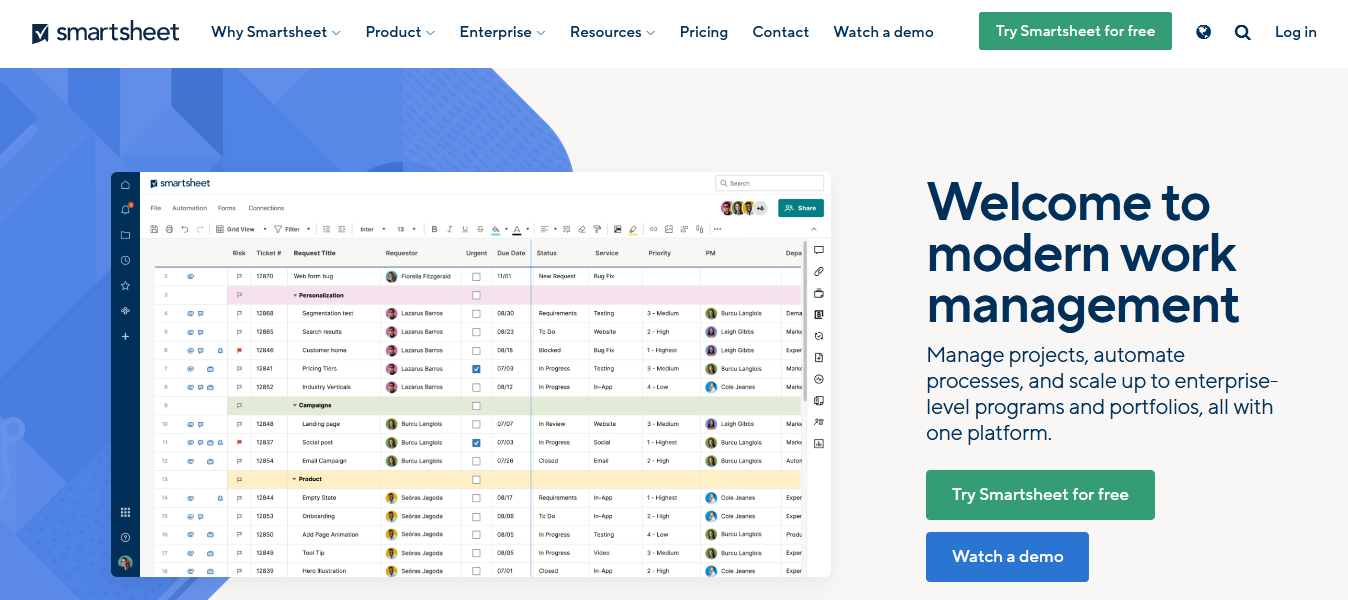Viewport: 1348px width, 600px height.
Task: Click the plus icon in app sidebar
Action: click(x=125, y=337)
